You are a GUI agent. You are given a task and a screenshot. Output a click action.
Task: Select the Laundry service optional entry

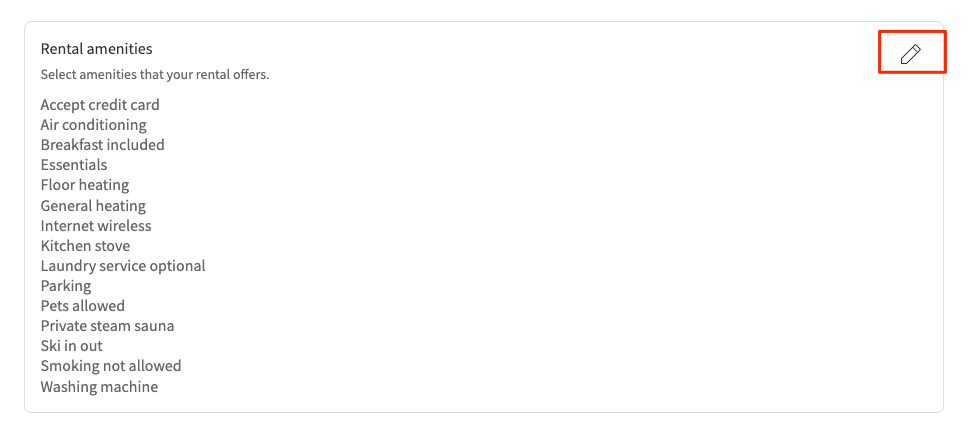(x=123, y=266)
